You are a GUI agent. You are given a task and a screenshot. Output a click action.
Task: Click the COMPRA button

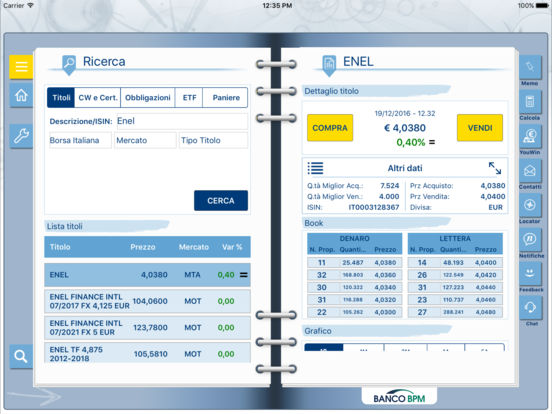[330, 128]
